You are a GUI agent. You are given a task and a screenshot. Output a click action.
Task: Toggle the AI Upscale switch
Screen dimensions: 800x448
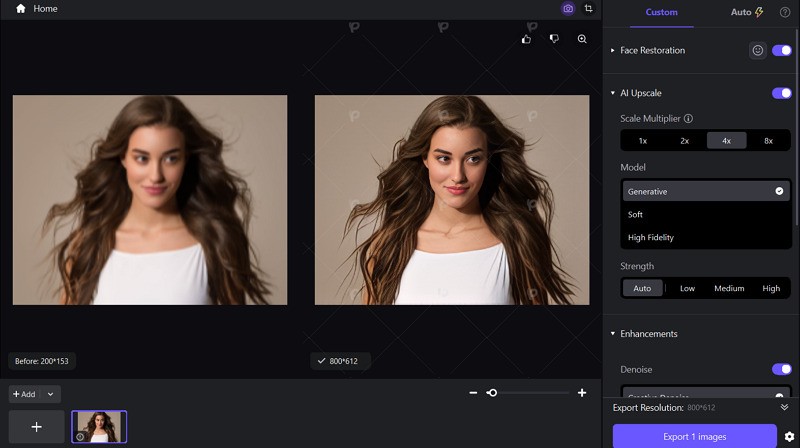pos(781,93)
